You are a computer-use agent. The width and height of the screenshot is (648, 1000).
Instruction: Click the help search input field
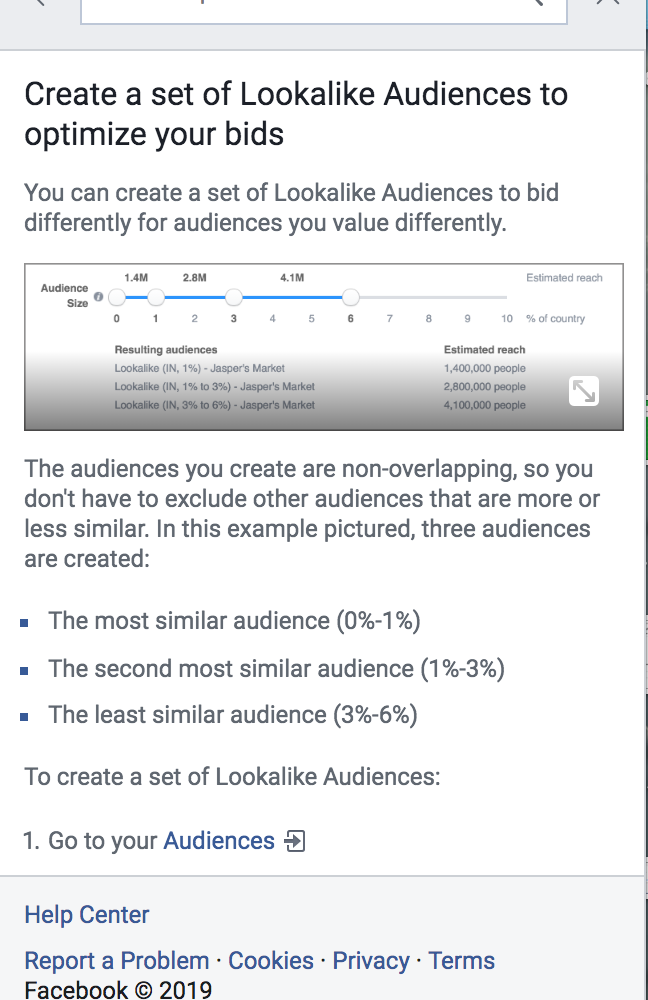coord(324,11)
